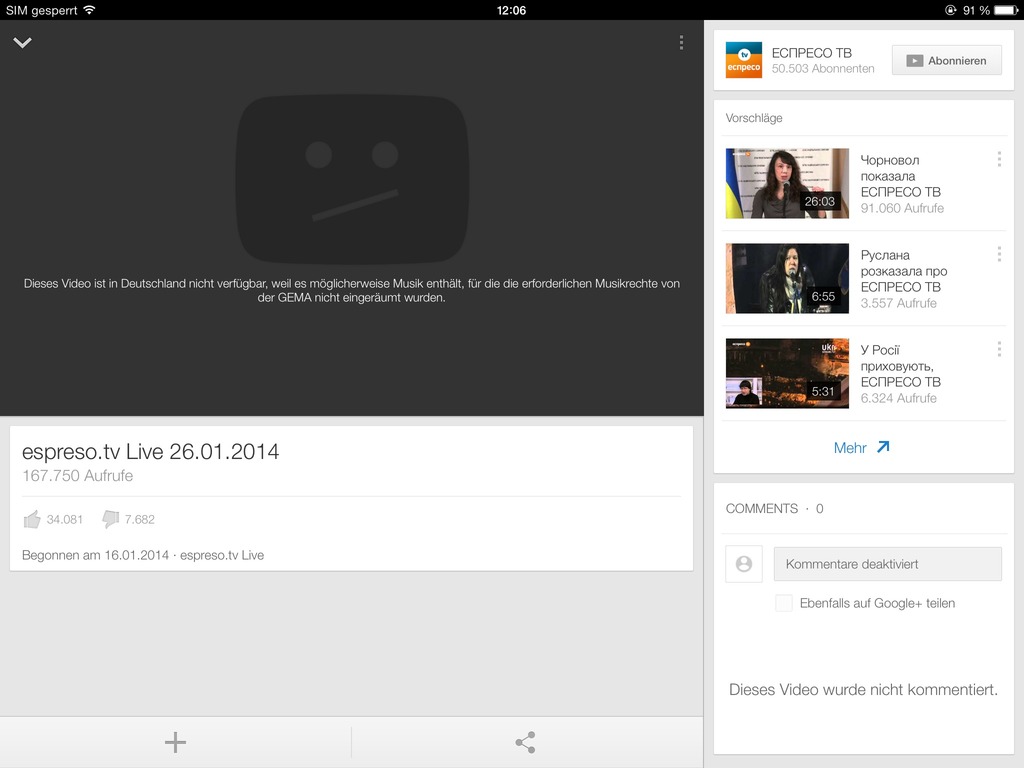The image size is (1024, 768).
Task: Open the Руслана розказала про video title
Action: pyautogui.click(x=904, y=271)
